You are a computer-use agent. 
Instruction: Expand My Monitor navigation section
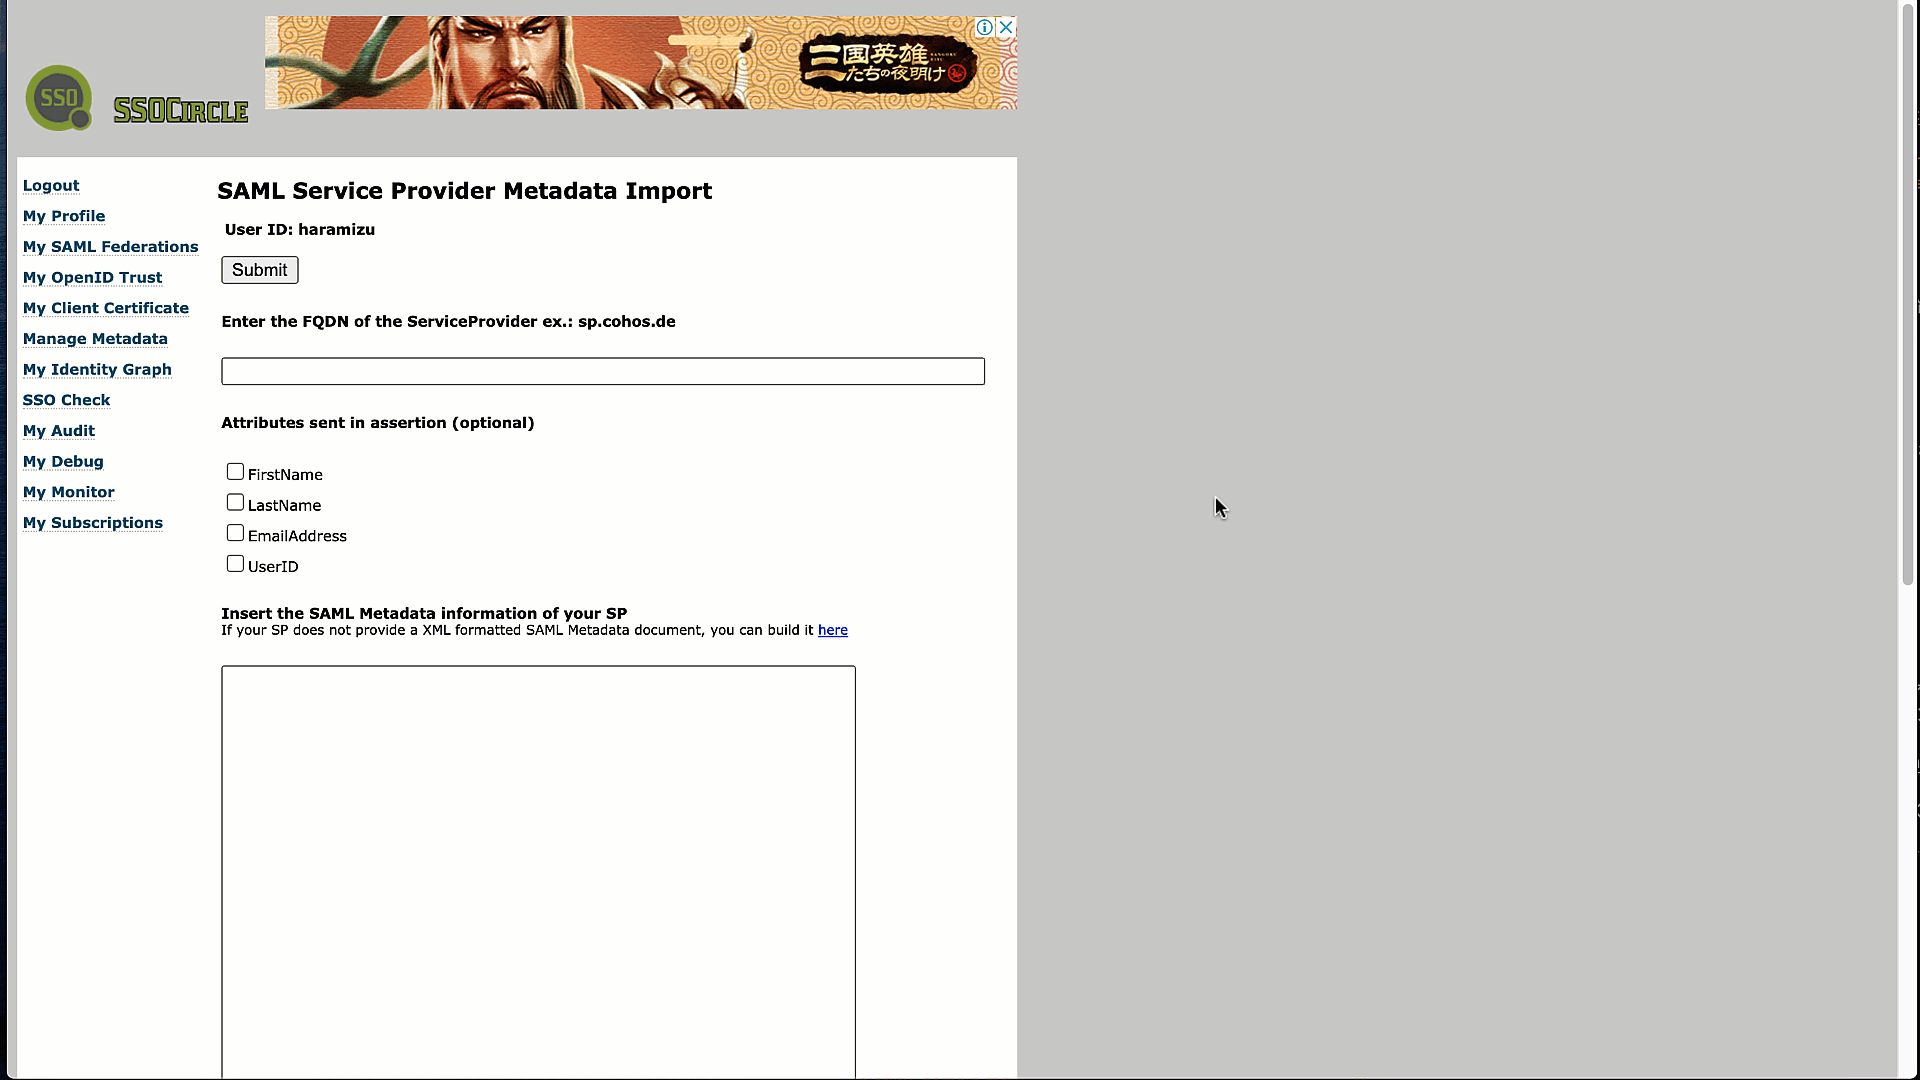(x=69, y=492)
